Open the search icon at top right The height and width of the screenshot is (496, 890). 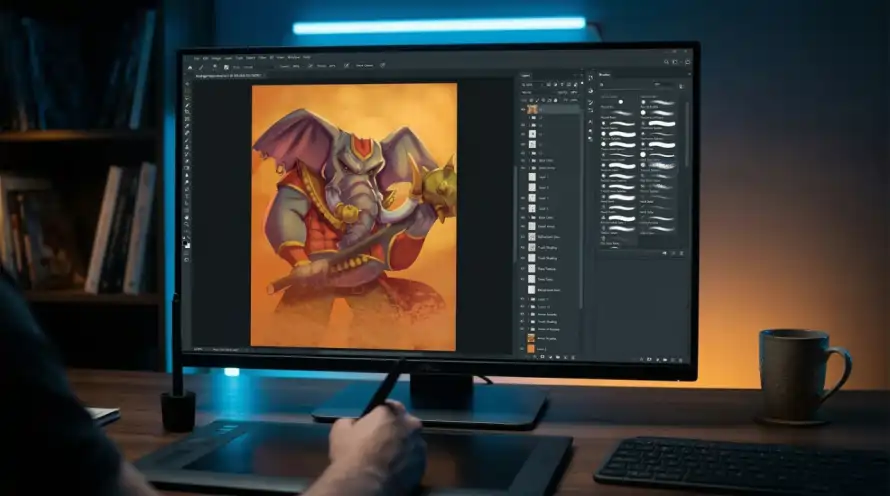pyautogui.click(x=666, y=61)
